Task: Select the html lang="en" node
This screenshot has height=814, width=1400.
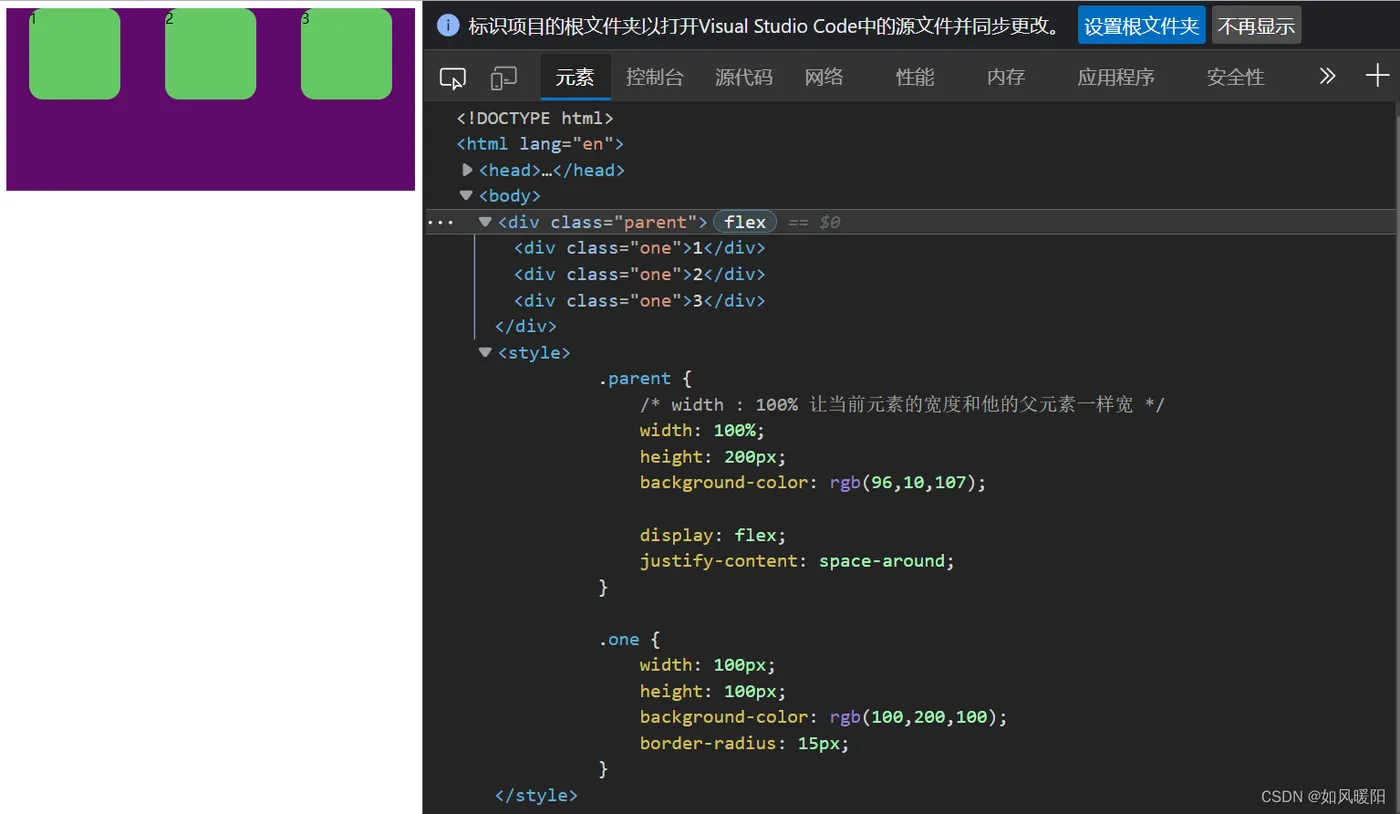Action: (540, 144)
